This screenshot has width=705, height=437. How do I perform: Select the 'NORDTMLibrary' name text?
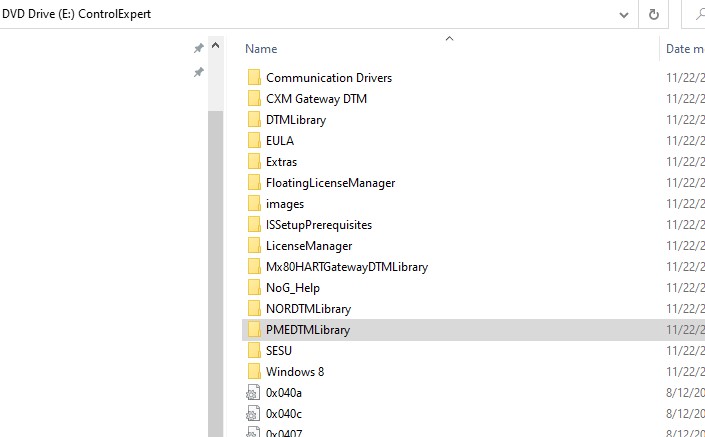tap(308, 309)
